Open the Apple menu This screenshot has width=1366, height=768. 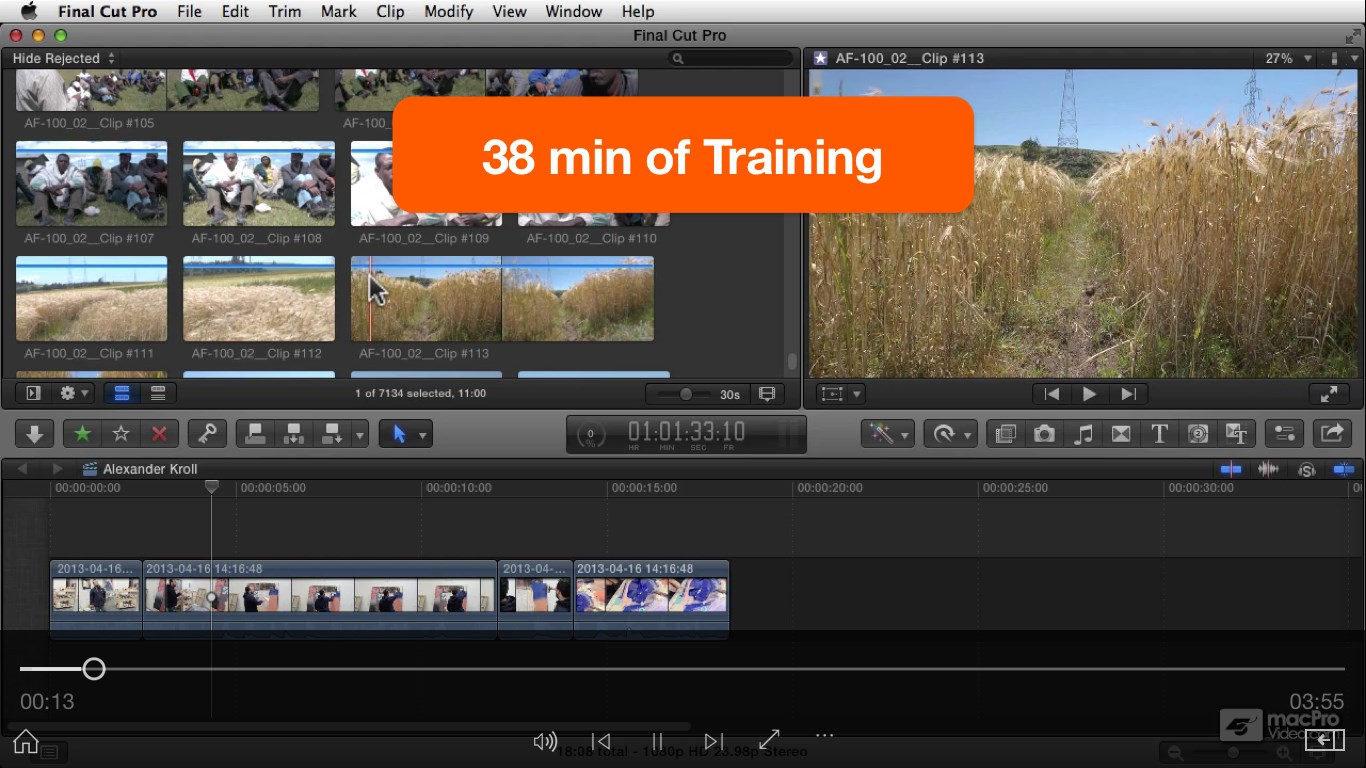point(28,11)
